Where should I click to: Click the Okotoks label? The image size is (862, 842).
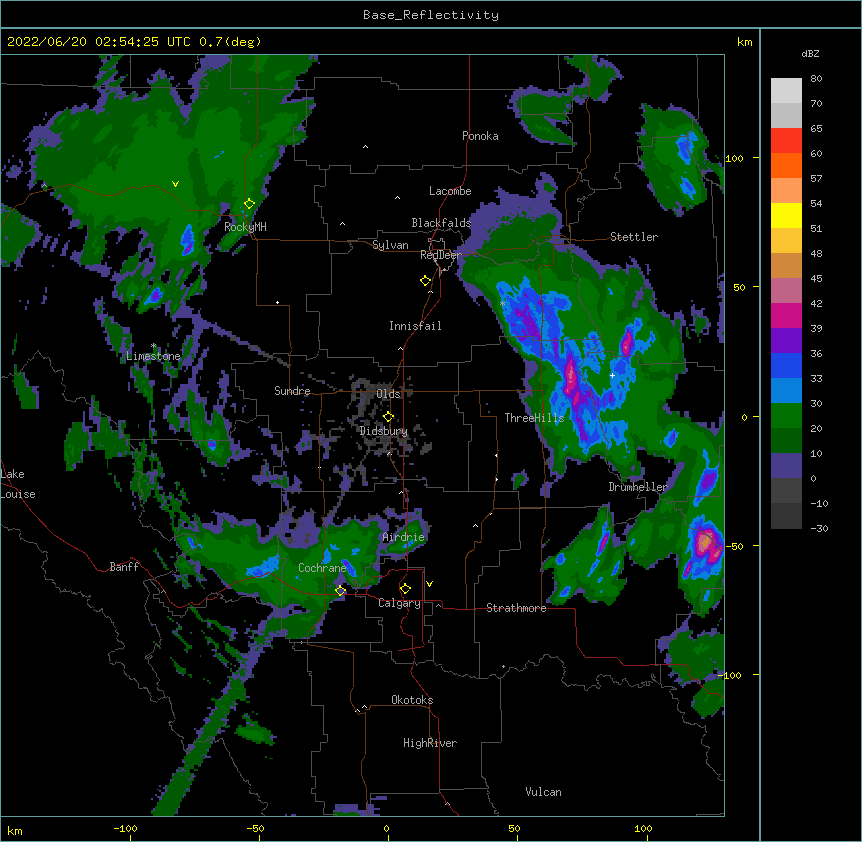[x=412, y=700]
